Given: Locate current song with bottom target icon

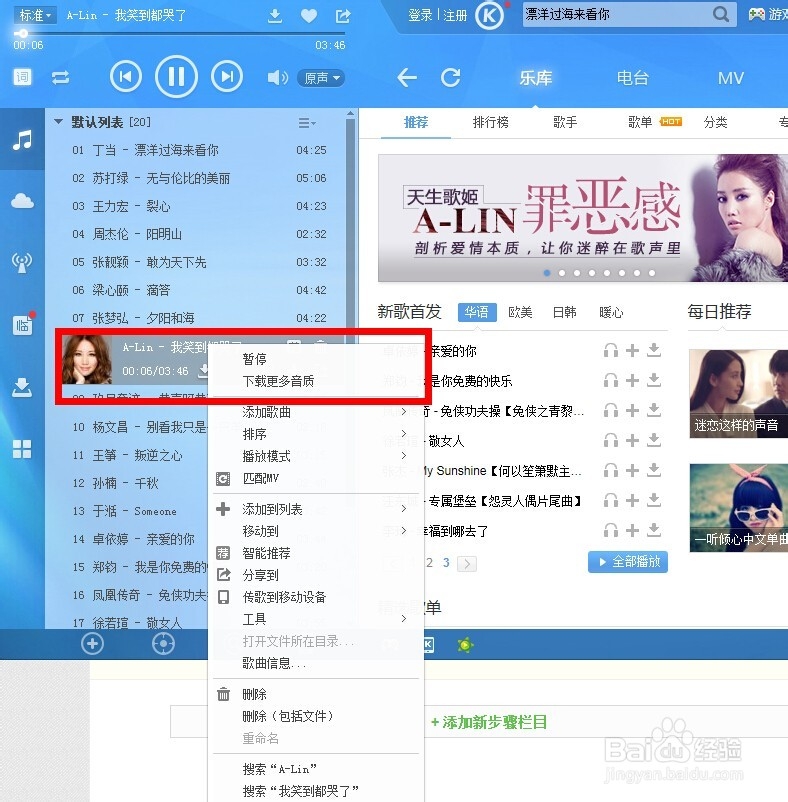Looking at the screenshot, I should 164,643.
